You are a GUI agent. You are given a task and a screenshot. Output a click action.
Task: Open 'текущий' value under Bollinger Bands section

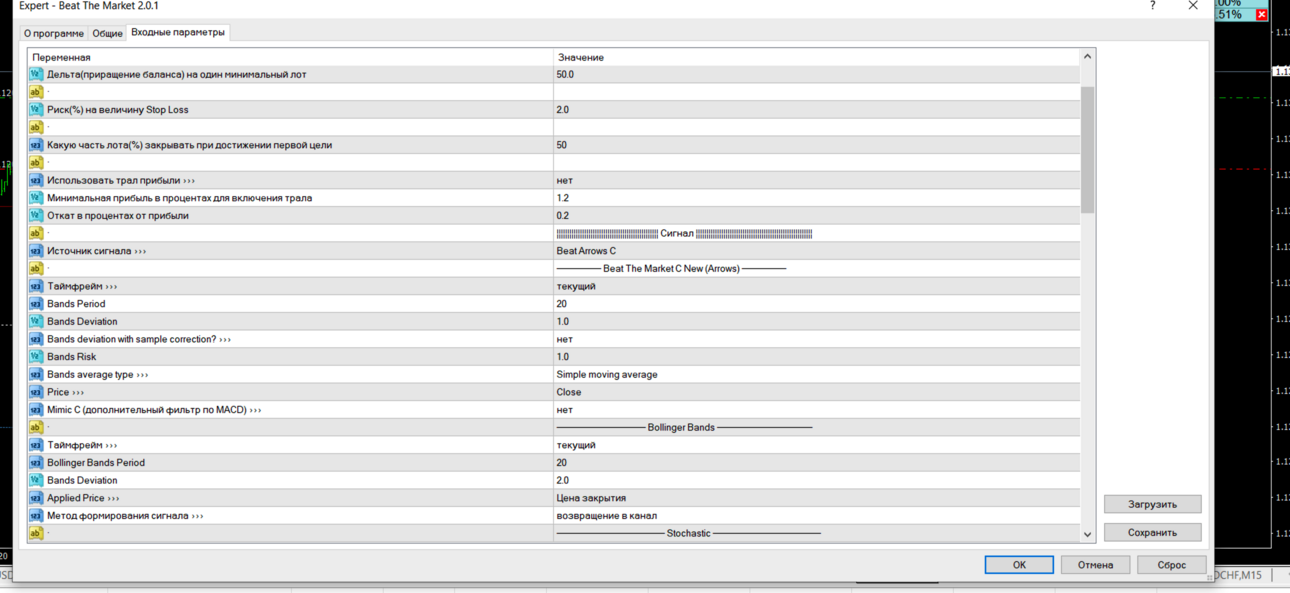(817, 445)
